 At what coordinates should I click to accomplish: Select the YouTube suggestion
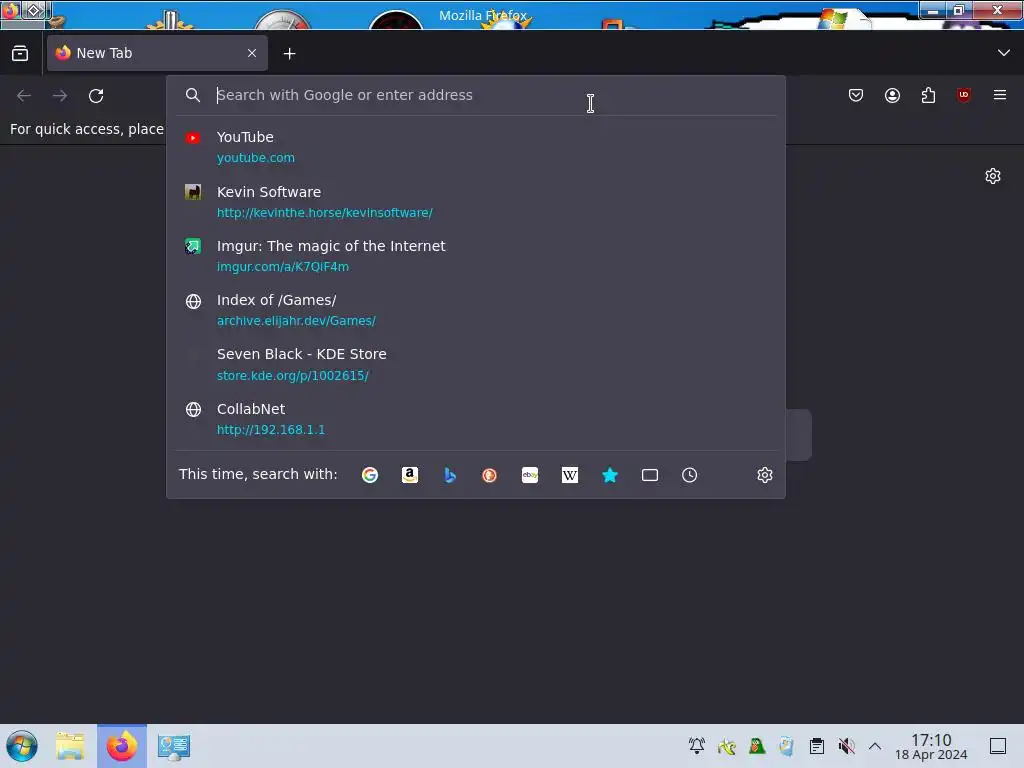(476, 147)
